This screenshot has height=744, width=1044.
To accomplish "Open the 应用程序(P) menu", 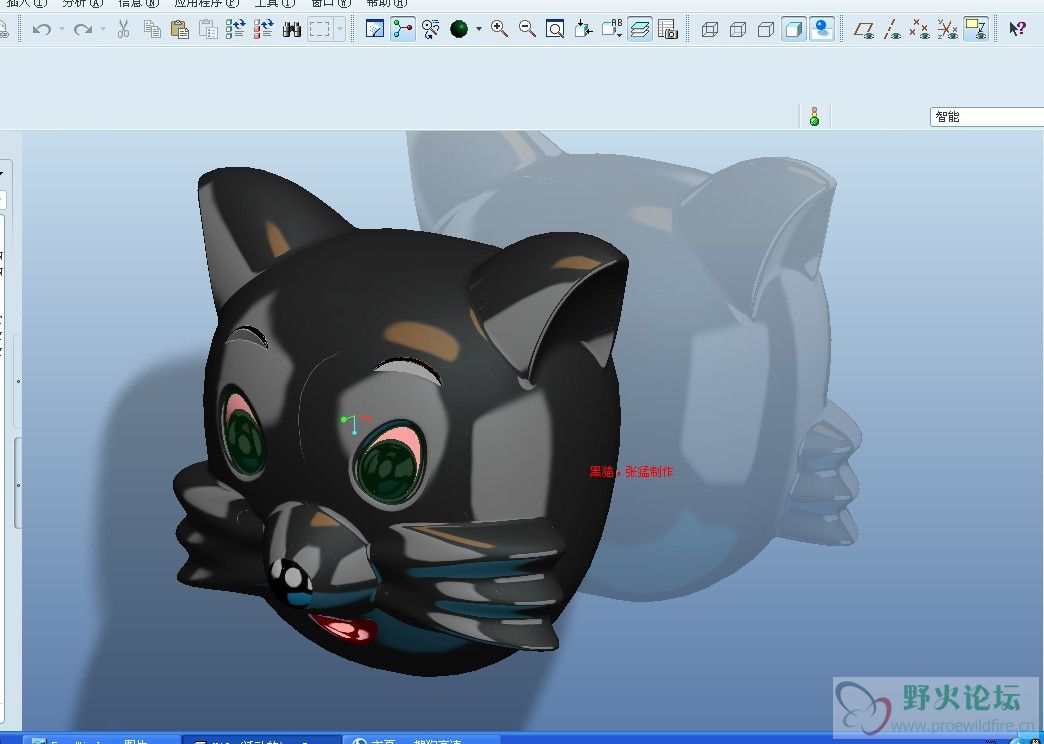I will pos(206,3).
